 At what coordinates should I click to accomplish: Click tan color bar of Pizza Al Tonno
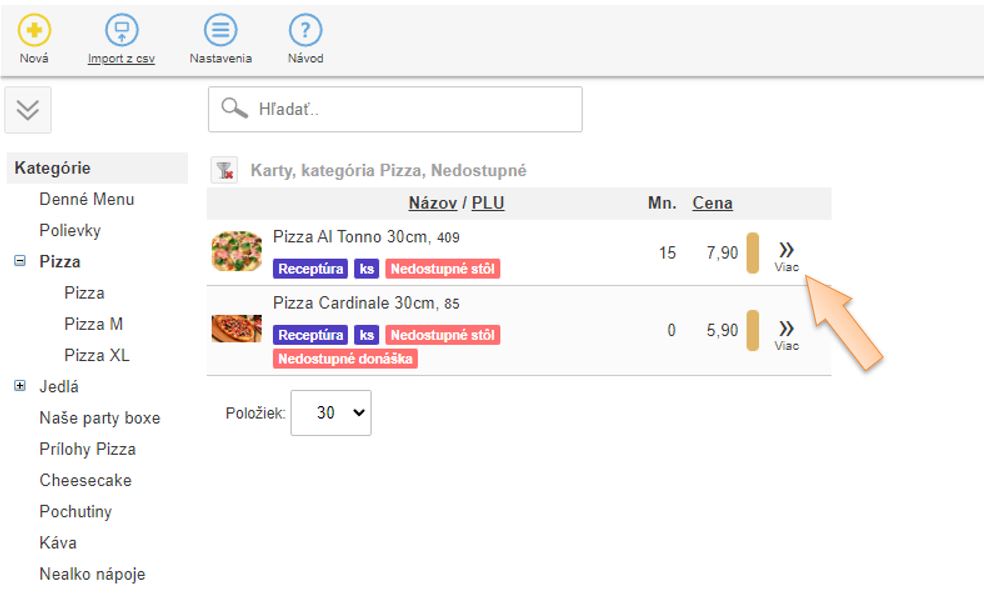753,253
